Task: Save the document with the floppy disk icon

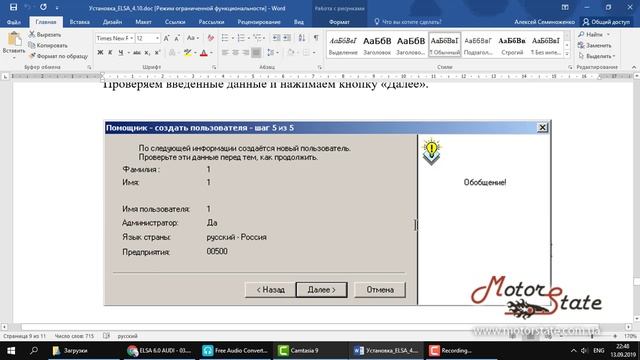Action: pyautogui.click(x=13, y=7)
